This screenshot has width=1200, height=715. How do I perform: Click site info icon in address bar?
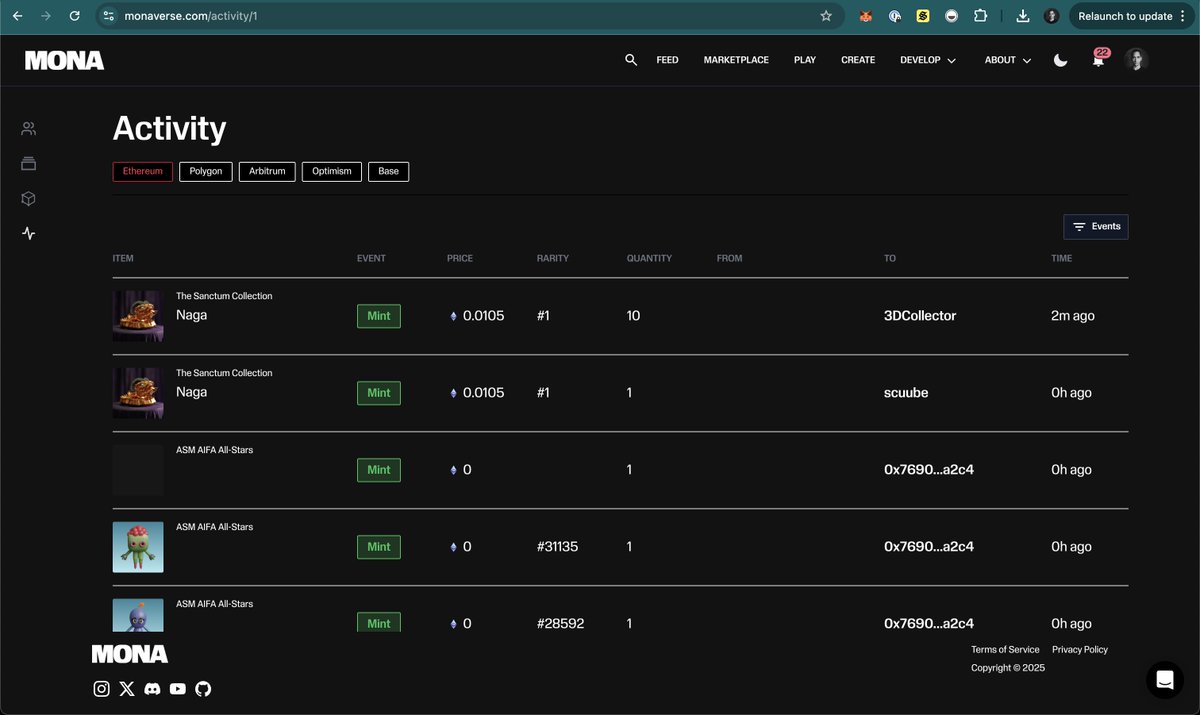[110, 16]
